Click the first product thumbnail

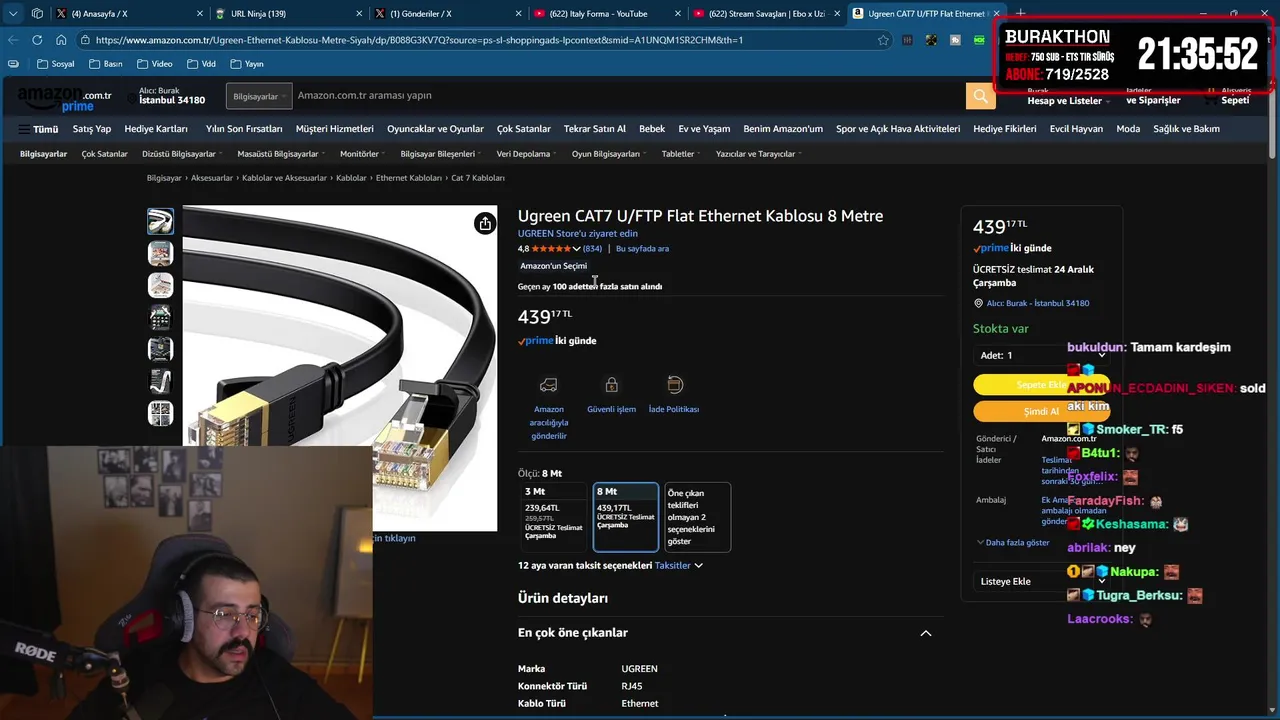pos(160,221)
